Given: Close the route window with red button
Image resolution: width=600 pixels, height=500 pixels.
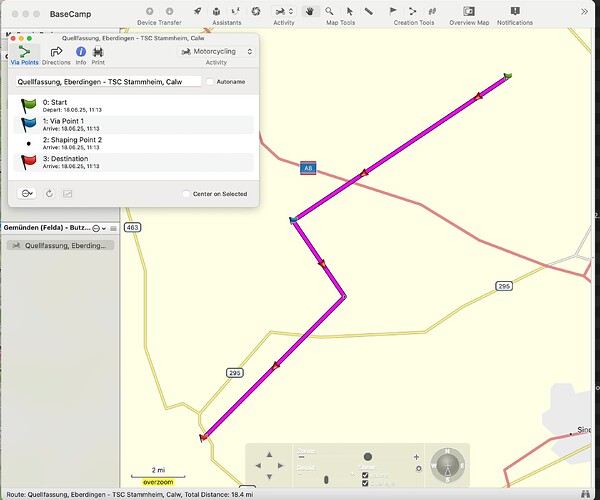Looking at the screenshot, I should tap(13, 38).
